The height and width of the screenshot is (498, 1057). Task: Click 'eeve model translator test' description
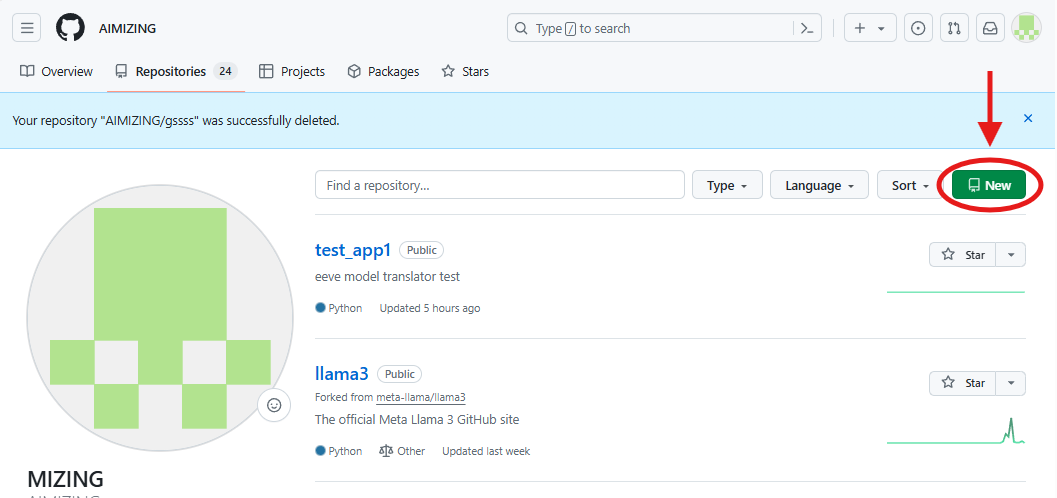pos(388,277)
